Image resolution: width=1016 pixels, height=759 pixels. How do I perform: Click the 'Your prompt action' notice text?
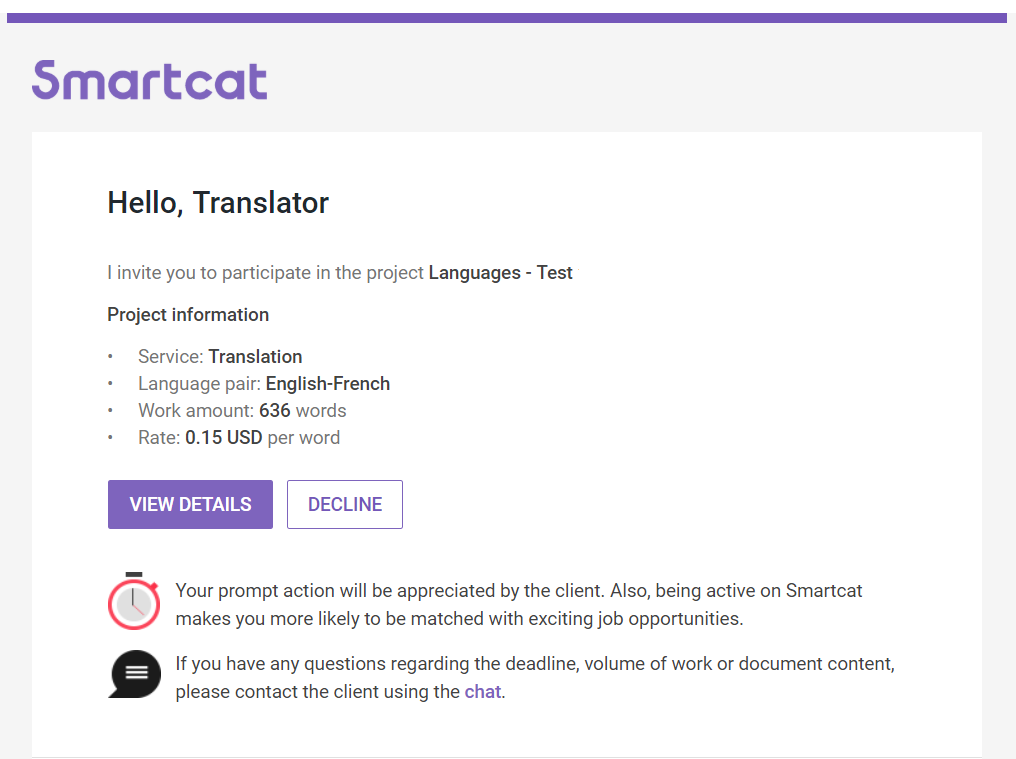518,605
